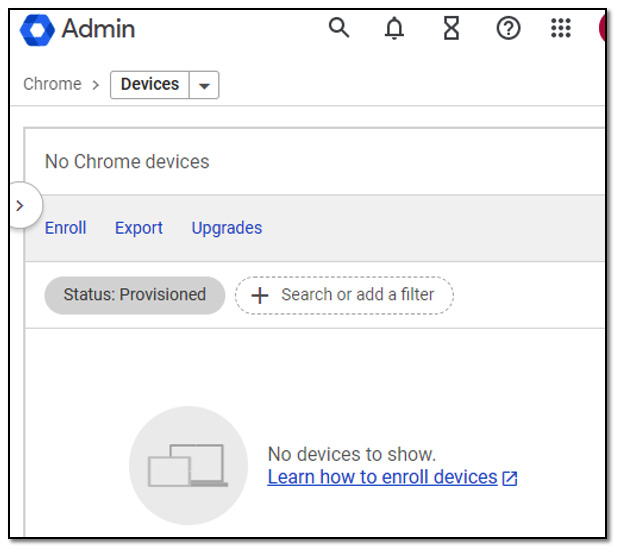620x555 pixels.
Task: Open the Google apps grid
Action: [561, 28]
